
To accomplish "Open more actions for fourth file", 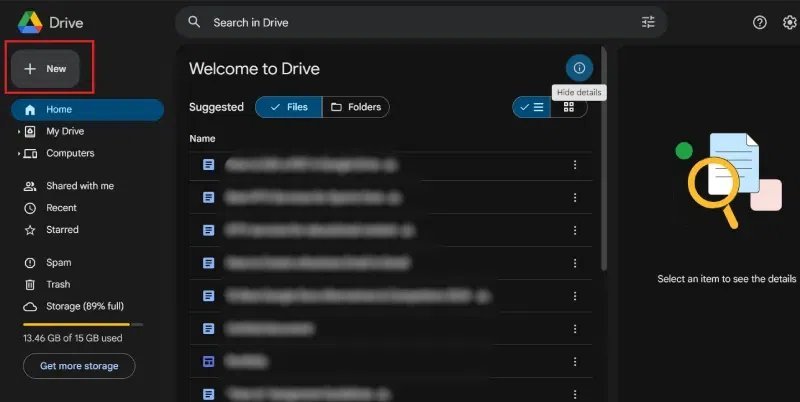I will pyautogui.click(x=574, y=263).
